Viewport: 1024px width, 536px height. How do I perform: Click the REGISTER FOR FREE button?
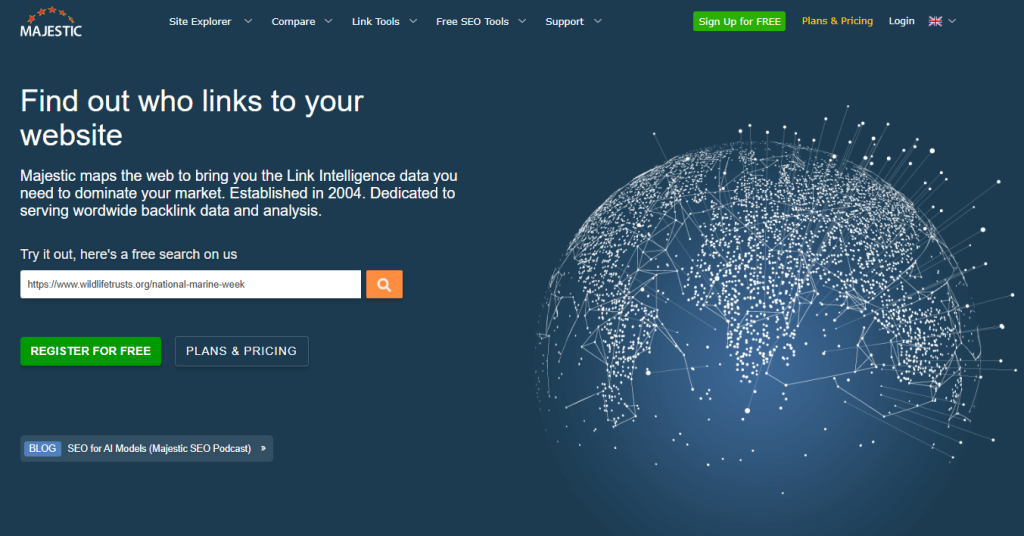click(x=91, y=351)
